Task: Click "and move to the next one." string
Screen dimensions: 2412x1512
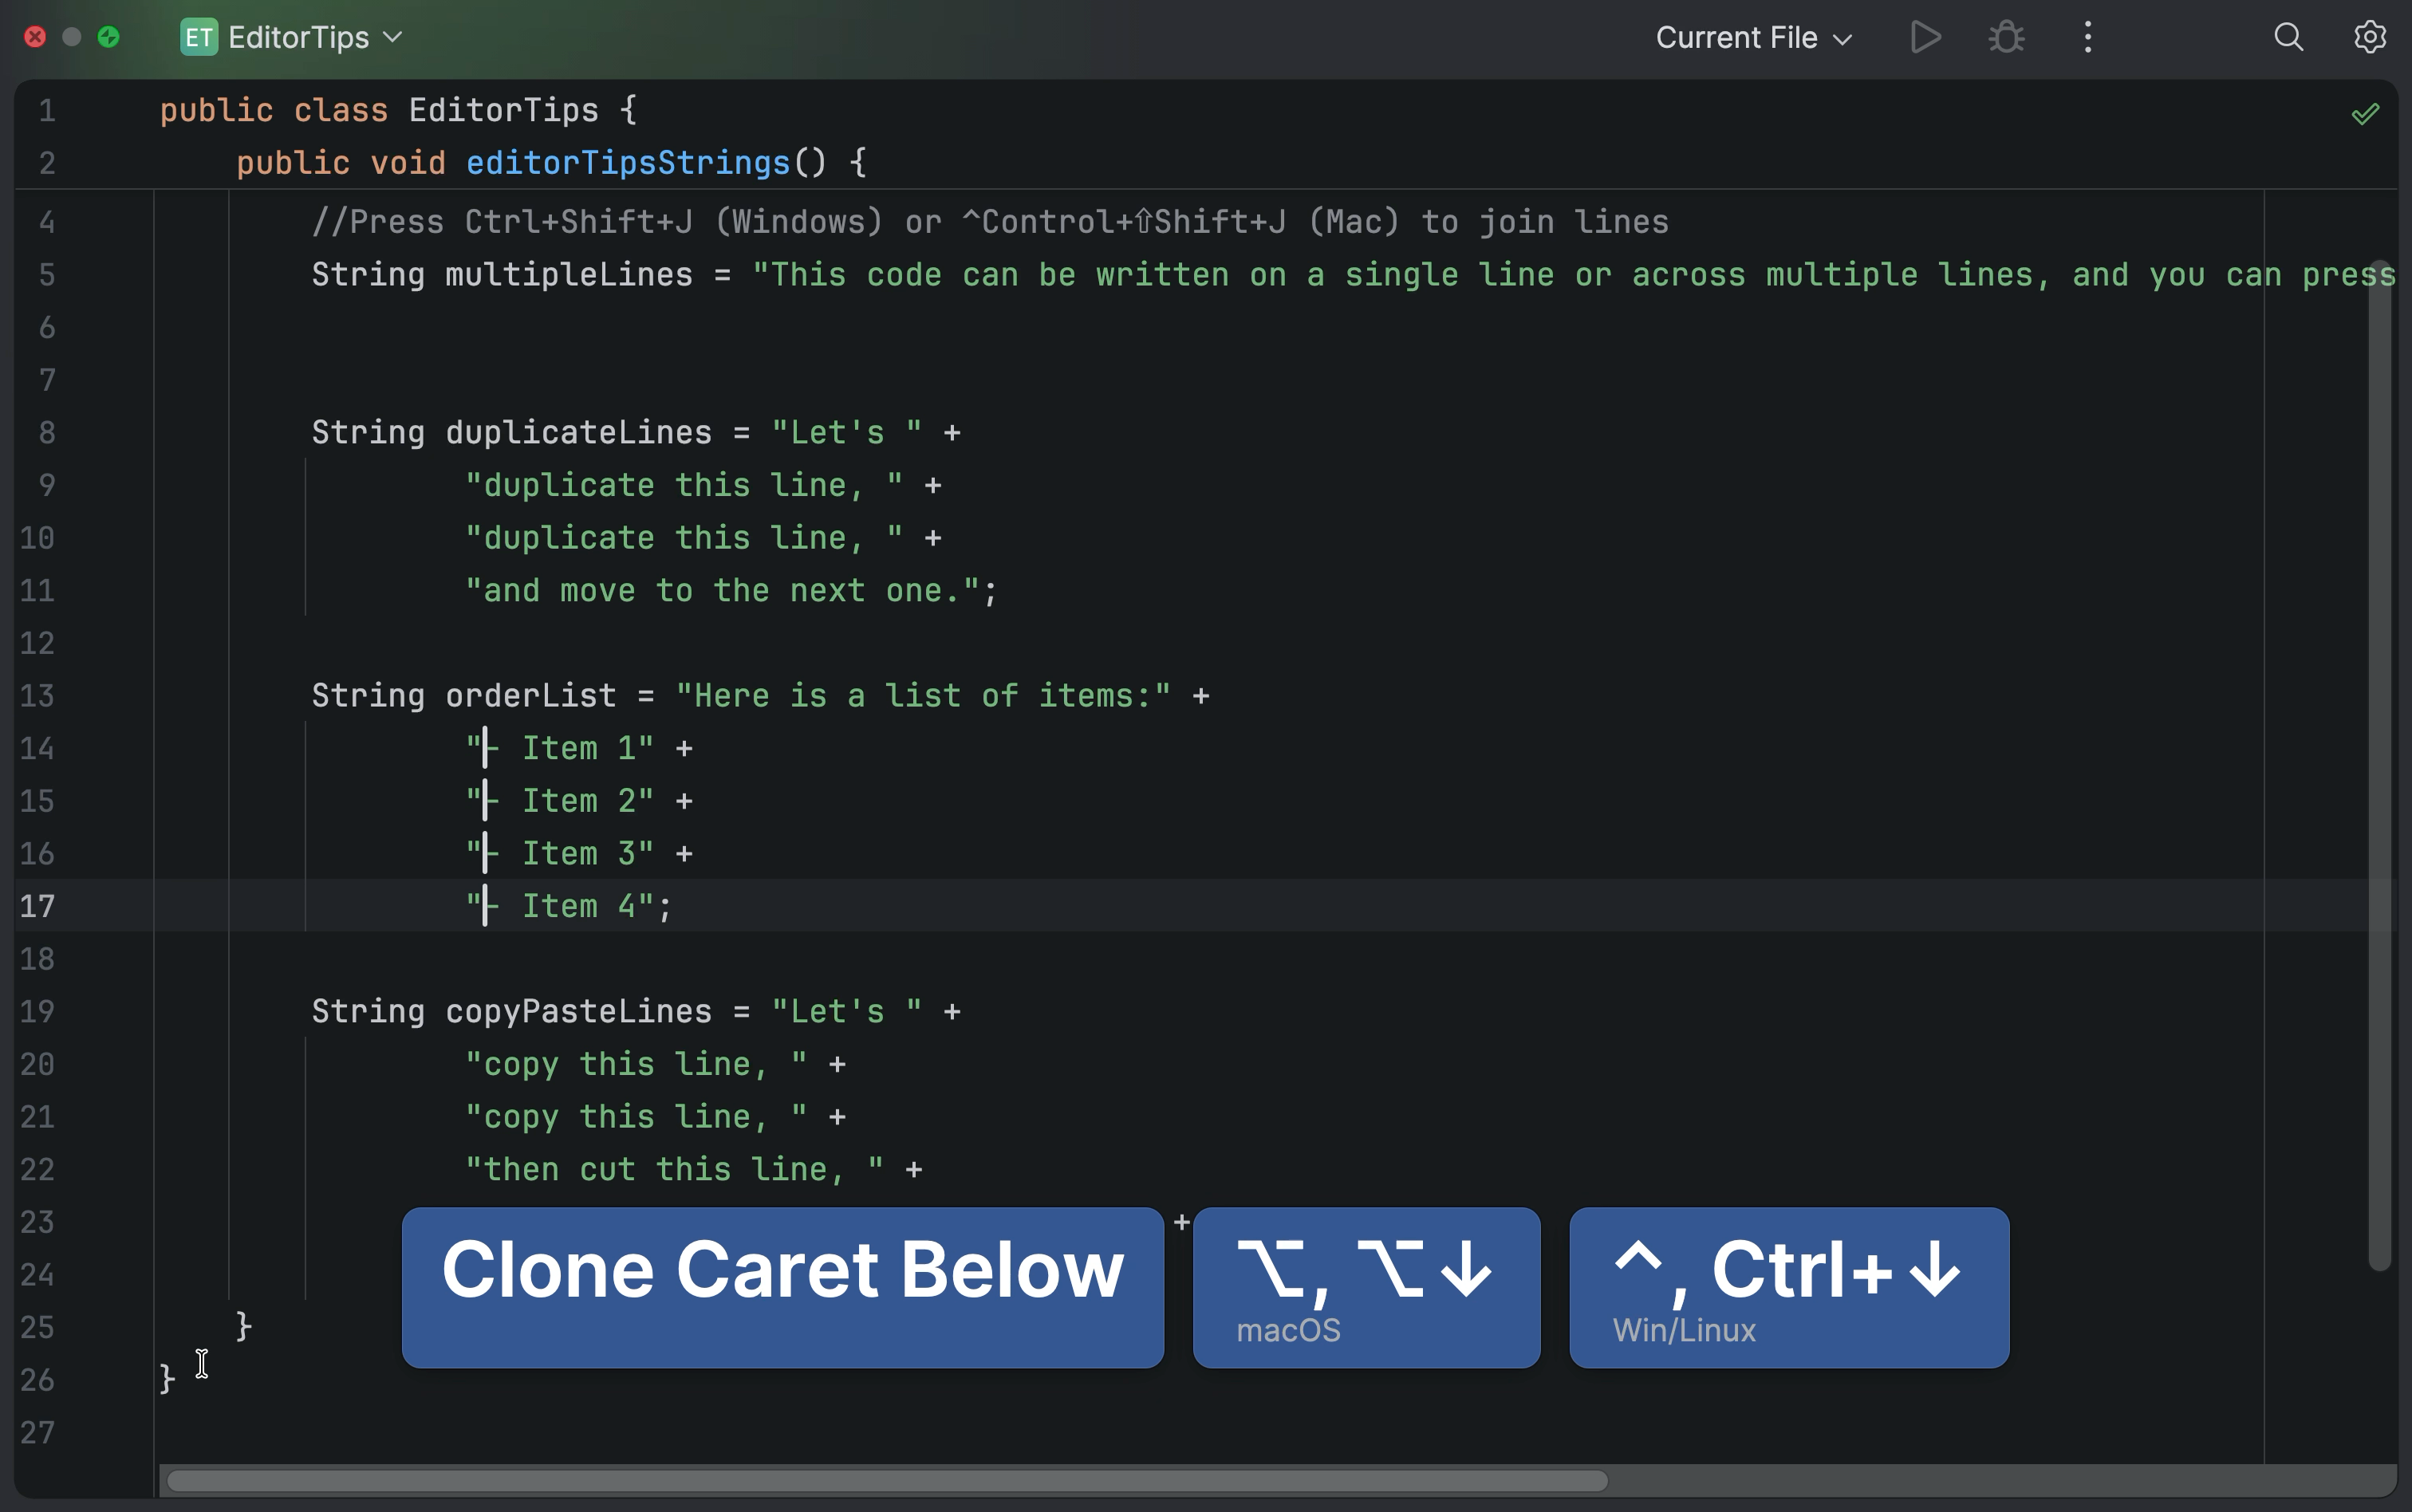Action: click(x=722, y=591)
